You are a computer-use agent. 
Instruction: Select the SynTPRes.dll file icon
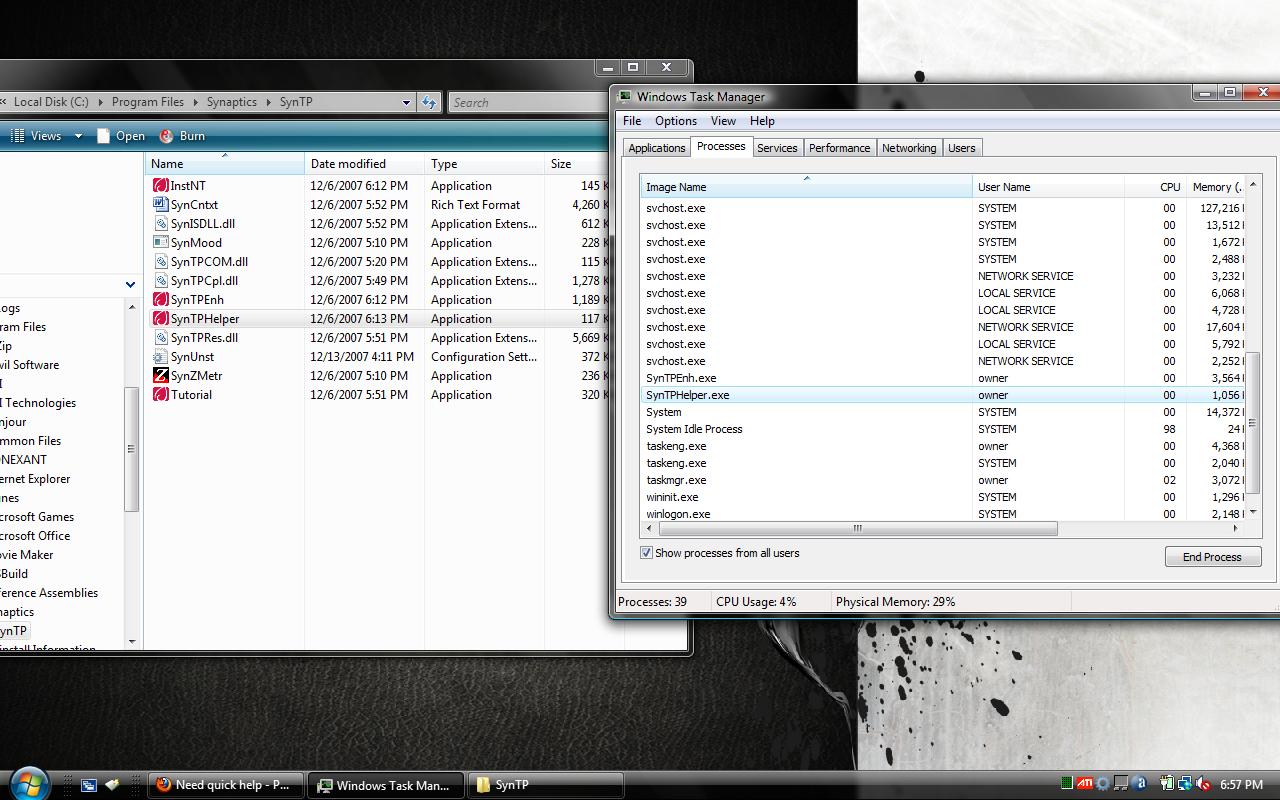(160, 337)
